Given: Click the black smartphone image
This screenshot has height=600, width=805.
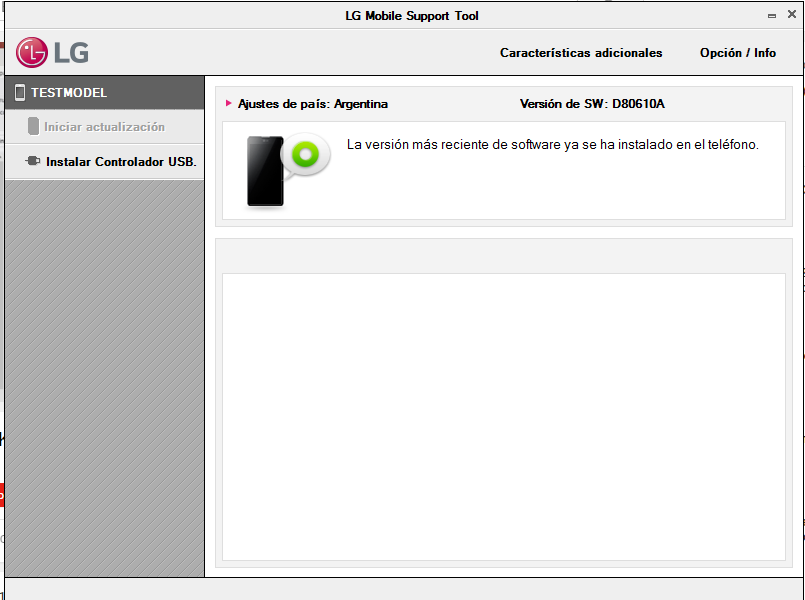Looking at the screenshot, I should [x=265, y=171].
